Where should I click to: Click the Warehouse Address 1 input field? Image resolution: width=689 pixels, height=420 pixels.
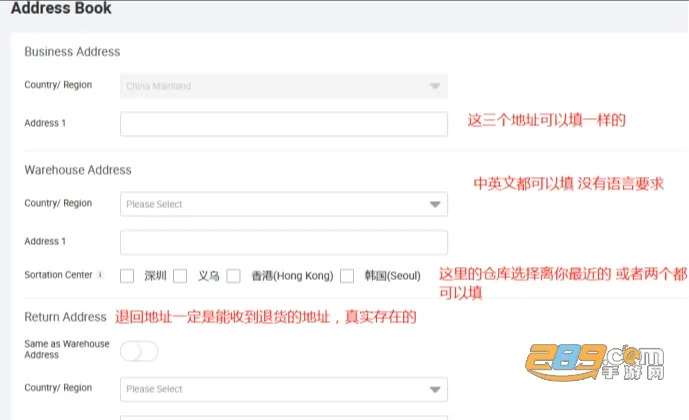284,243
